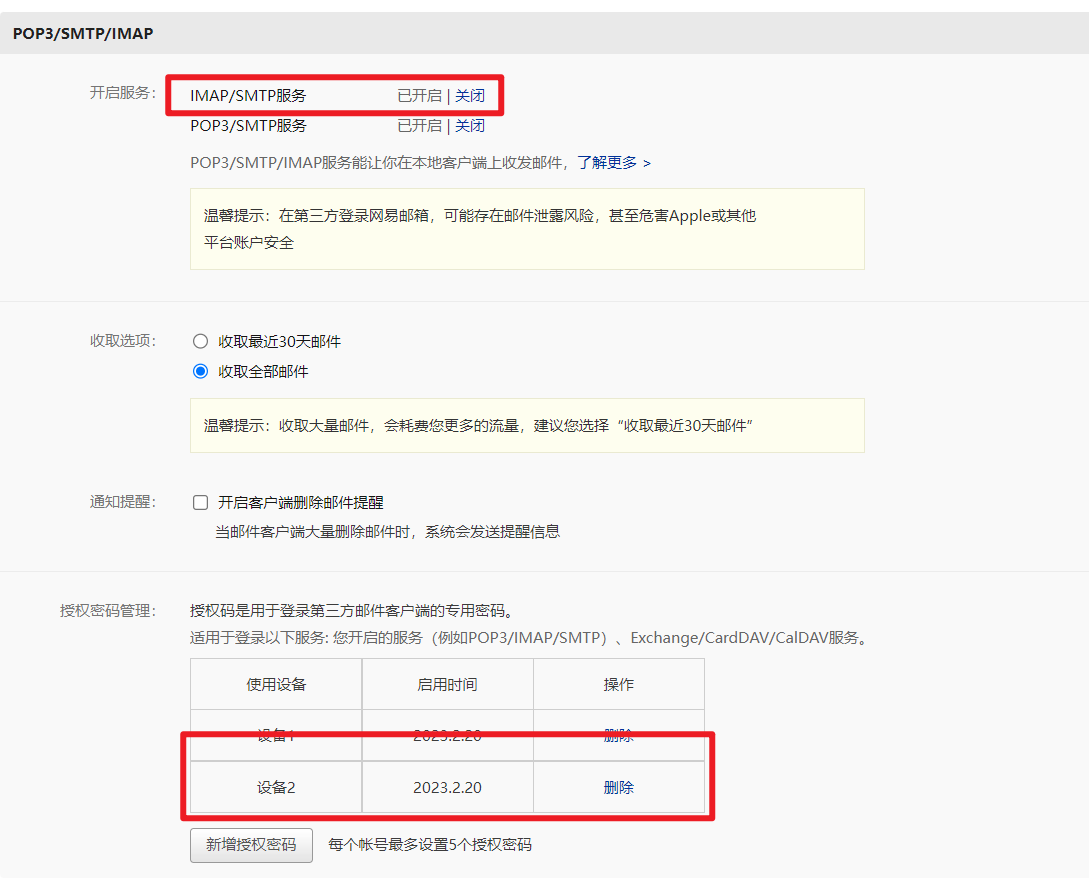点击"启用时间"表头

447,684
